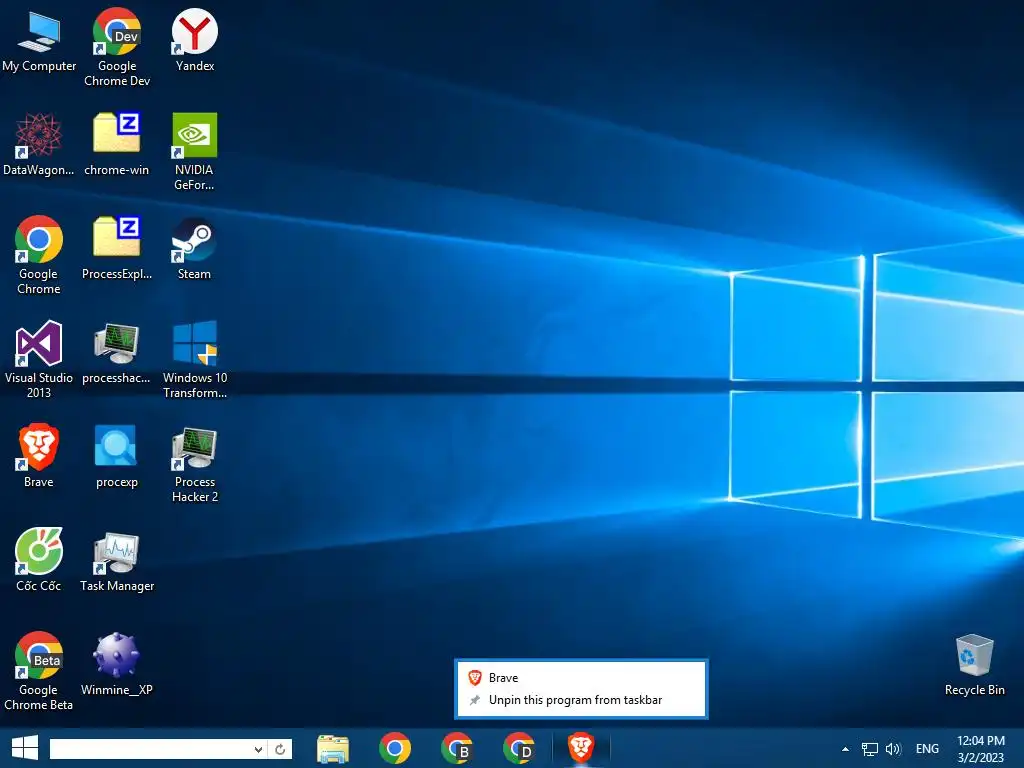Choose Unpin this program from taskbar
This screenshot has height=768, width=1024.
tap(581, 700)
